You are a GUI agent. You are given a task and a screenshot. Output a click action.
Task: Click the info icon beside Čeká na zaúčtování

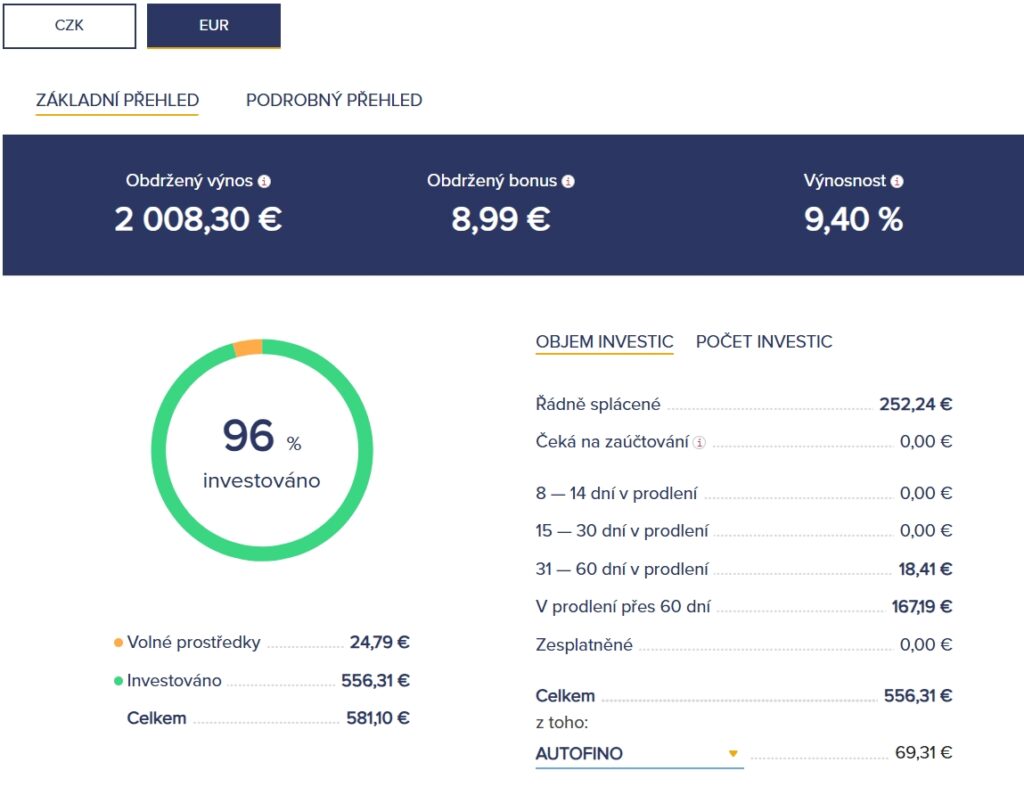coord(701,441)
